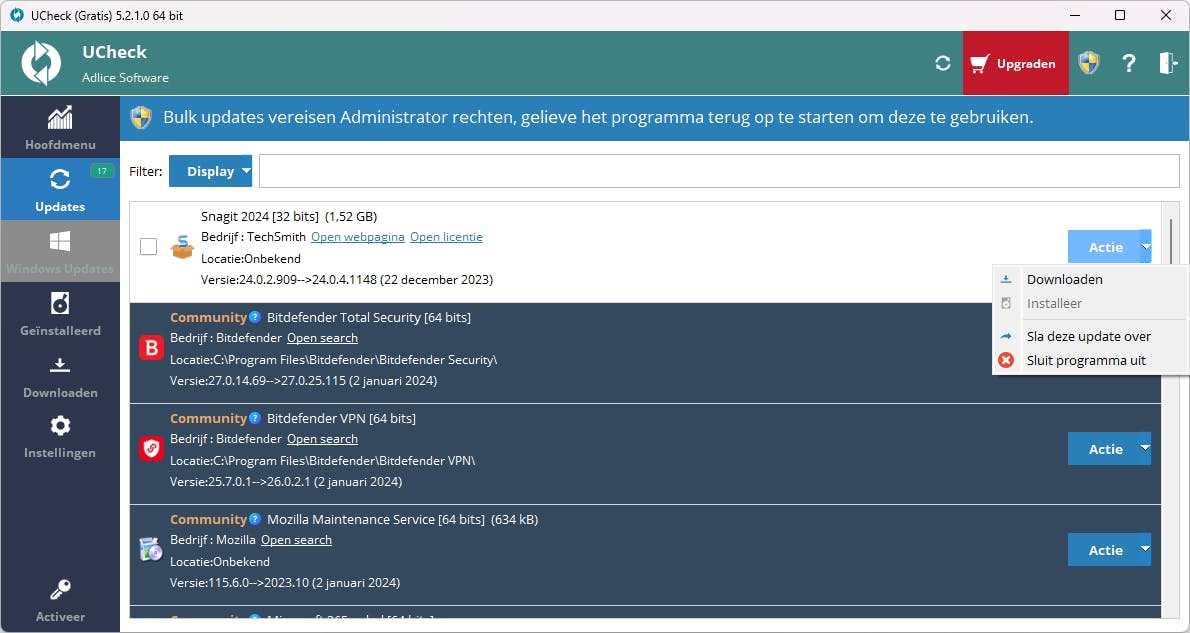The width and height of the screenshot is (1190, 633).
Task: Open the Display filter dropdown
Action: [210, 172]
